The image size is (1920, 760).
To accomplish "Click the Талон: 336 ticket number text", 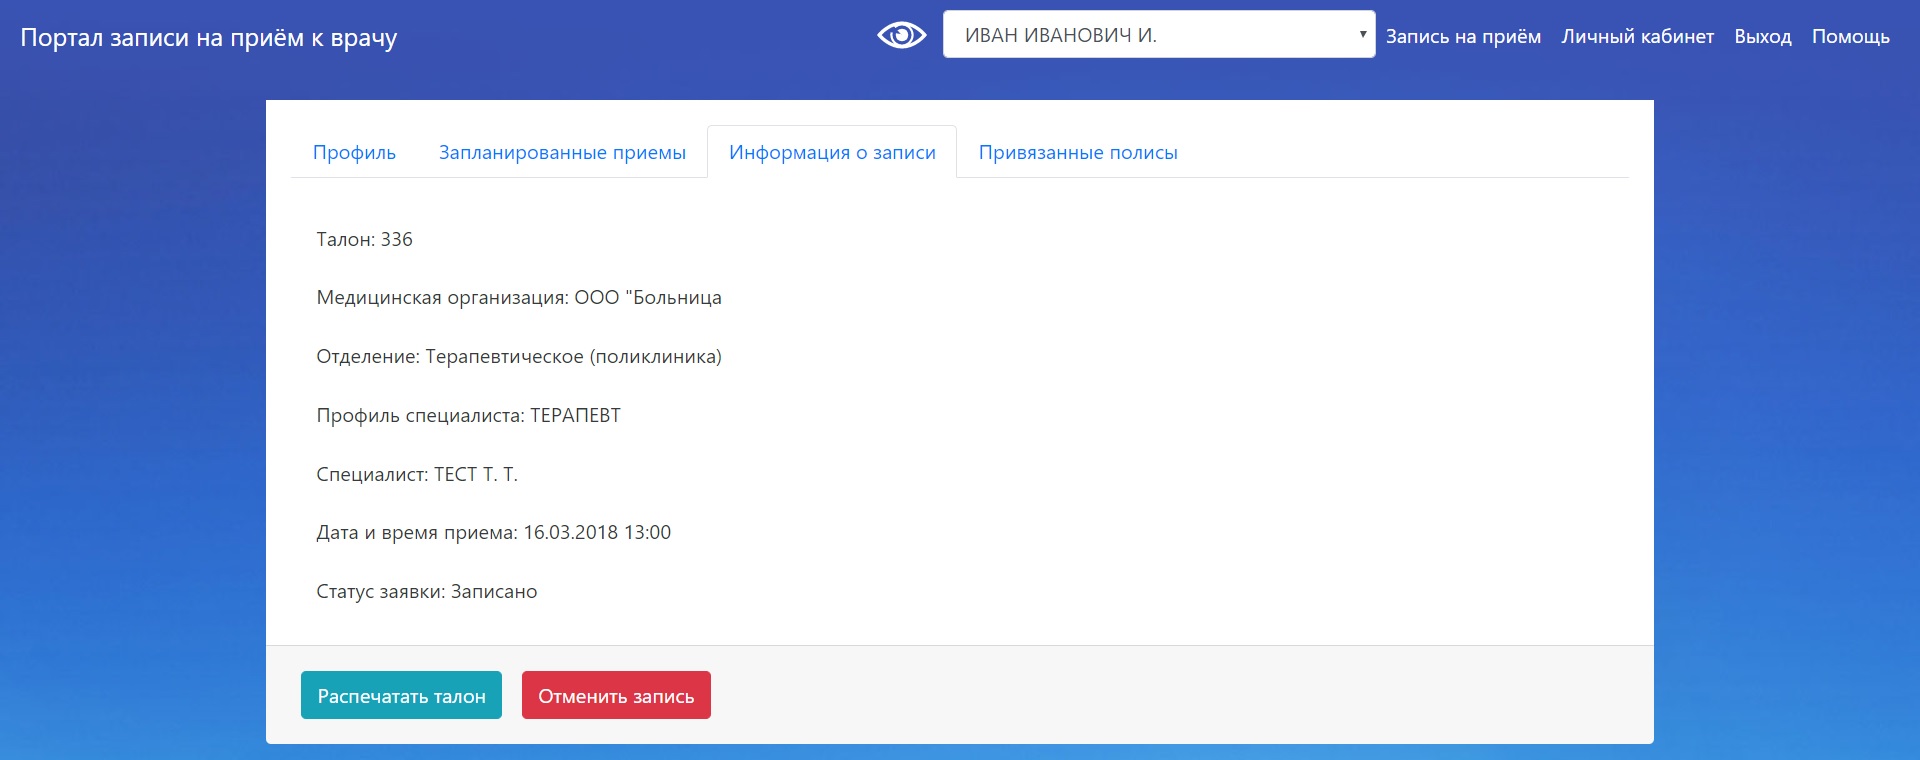I will (x=364, y=240).
